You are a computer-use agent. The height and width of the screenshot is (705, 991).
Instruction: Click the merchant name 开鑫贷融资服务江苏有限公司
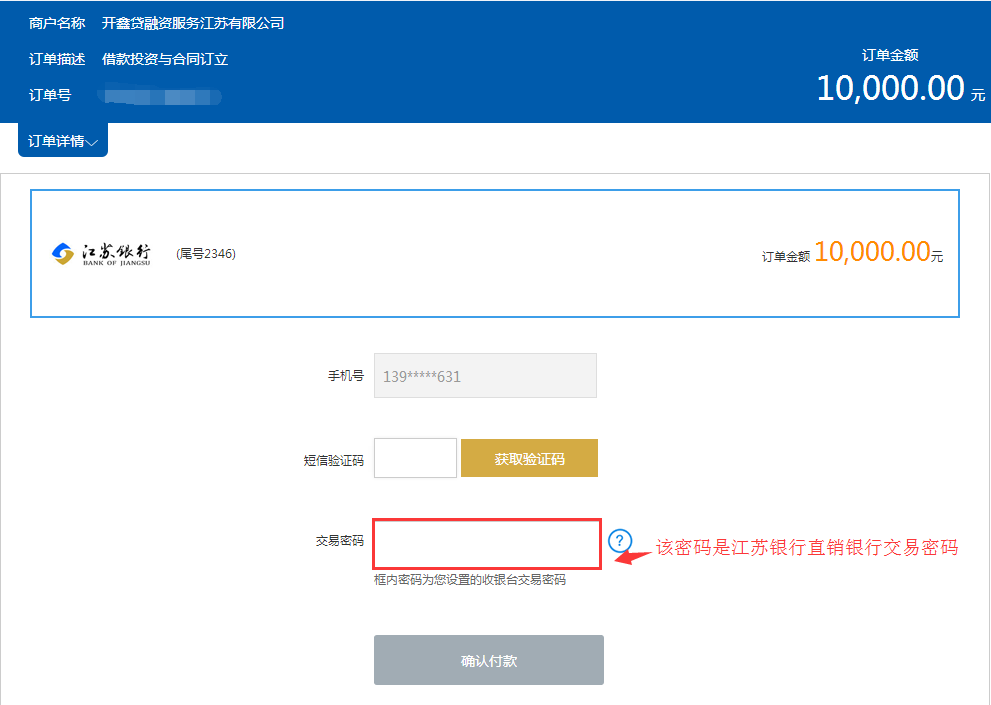[193, 23]
